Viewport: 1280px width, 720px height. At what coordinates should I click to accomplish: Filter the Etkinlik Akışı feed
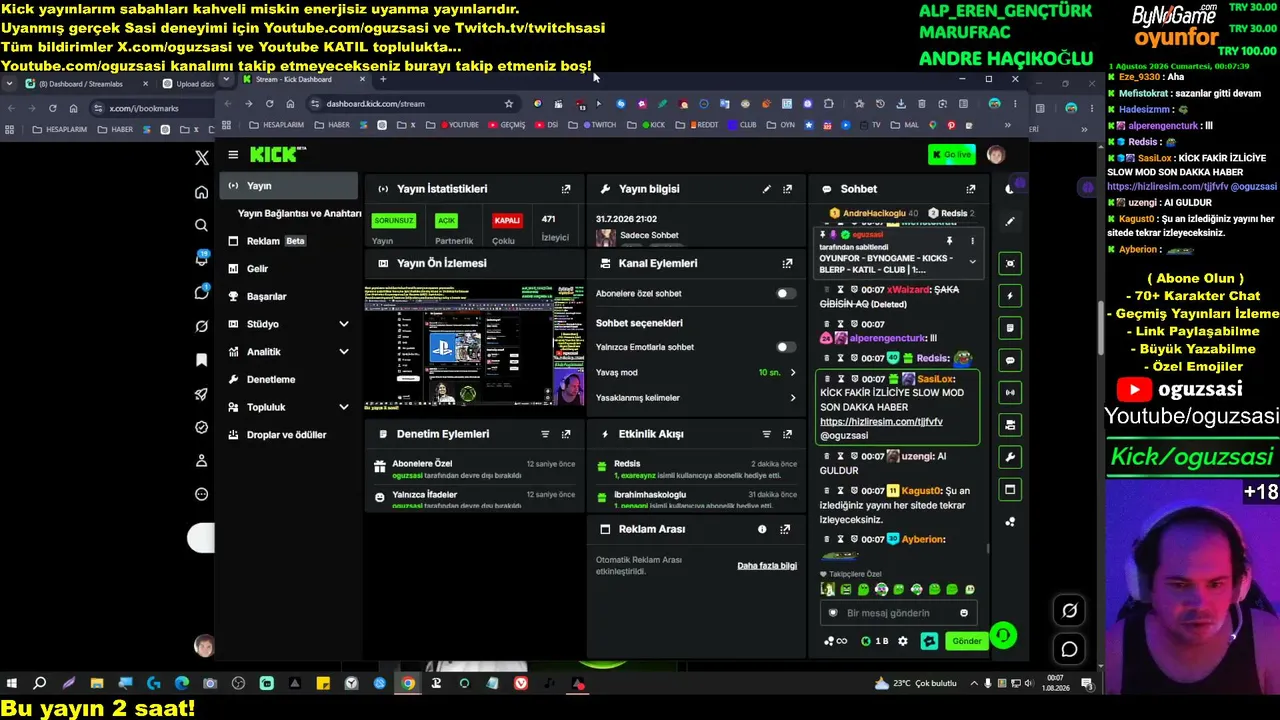pyautogui.click(x=766, y=434)
